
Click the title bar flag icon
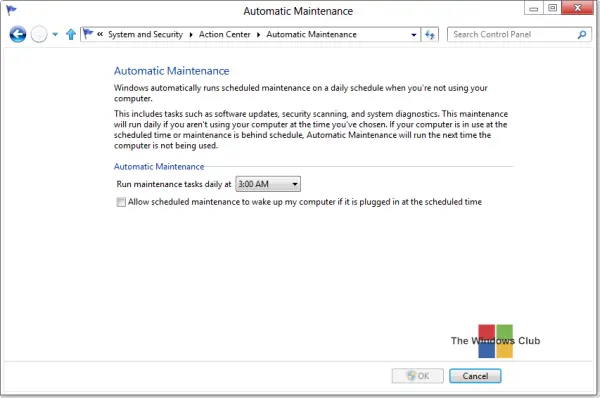point(11,10)
